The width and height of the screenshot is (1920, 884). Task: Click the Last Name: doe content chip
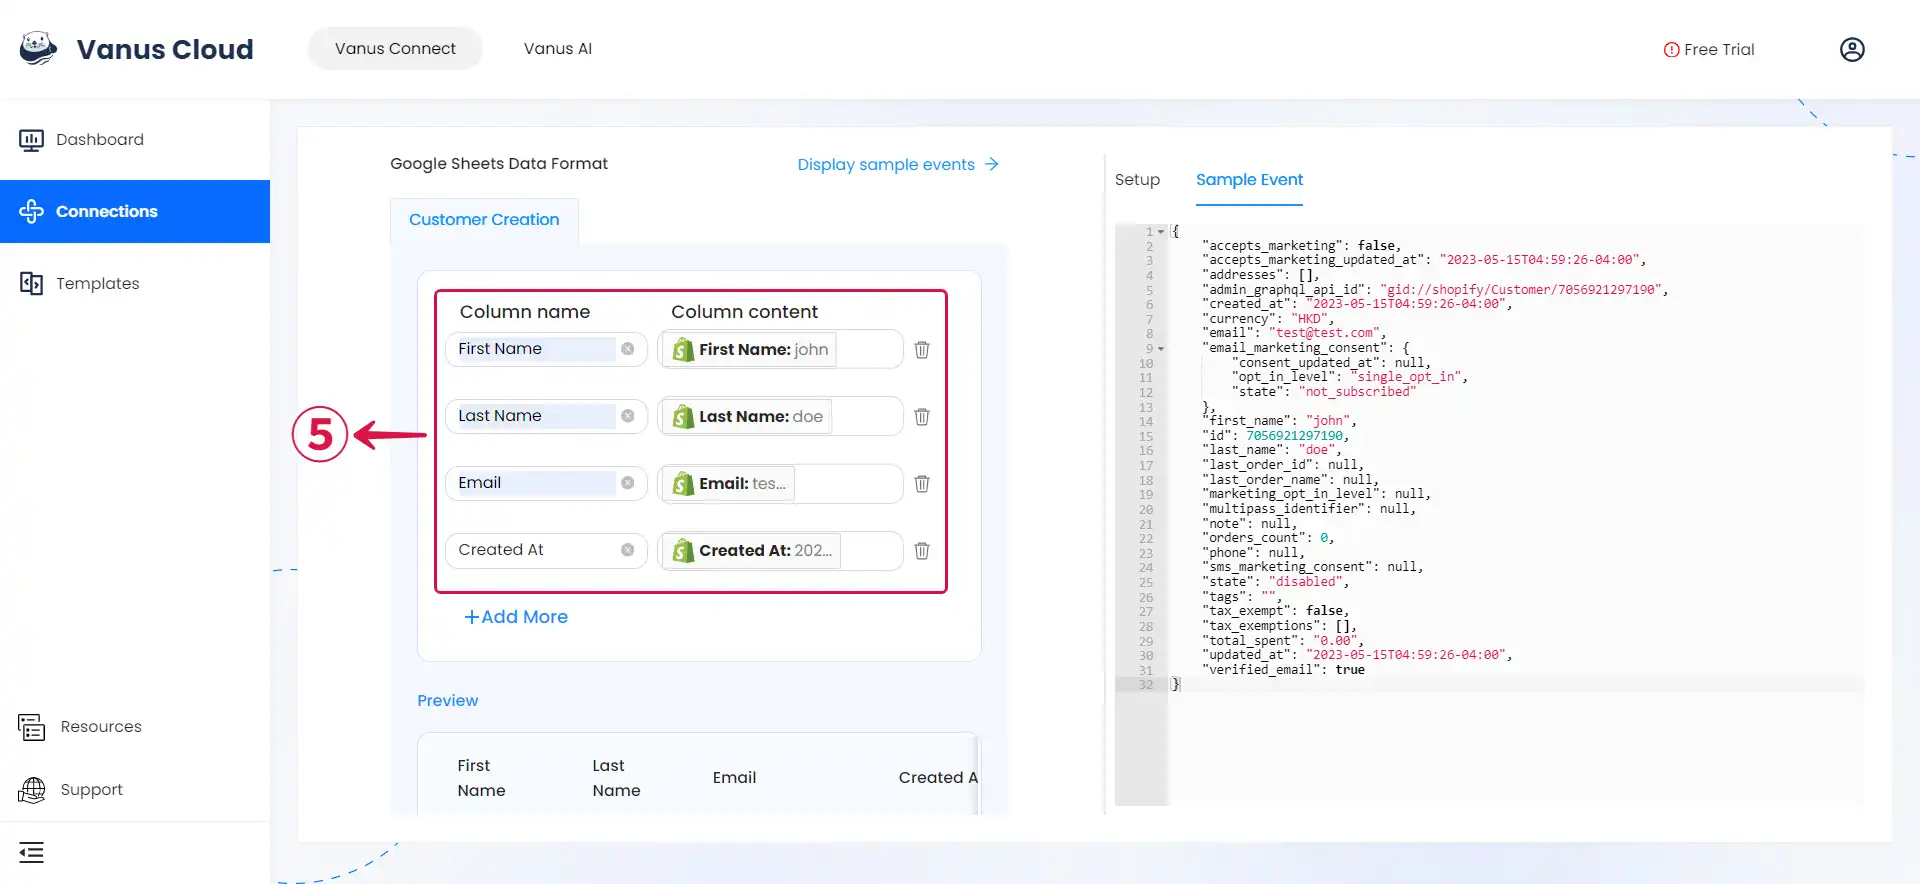point(748,416)
